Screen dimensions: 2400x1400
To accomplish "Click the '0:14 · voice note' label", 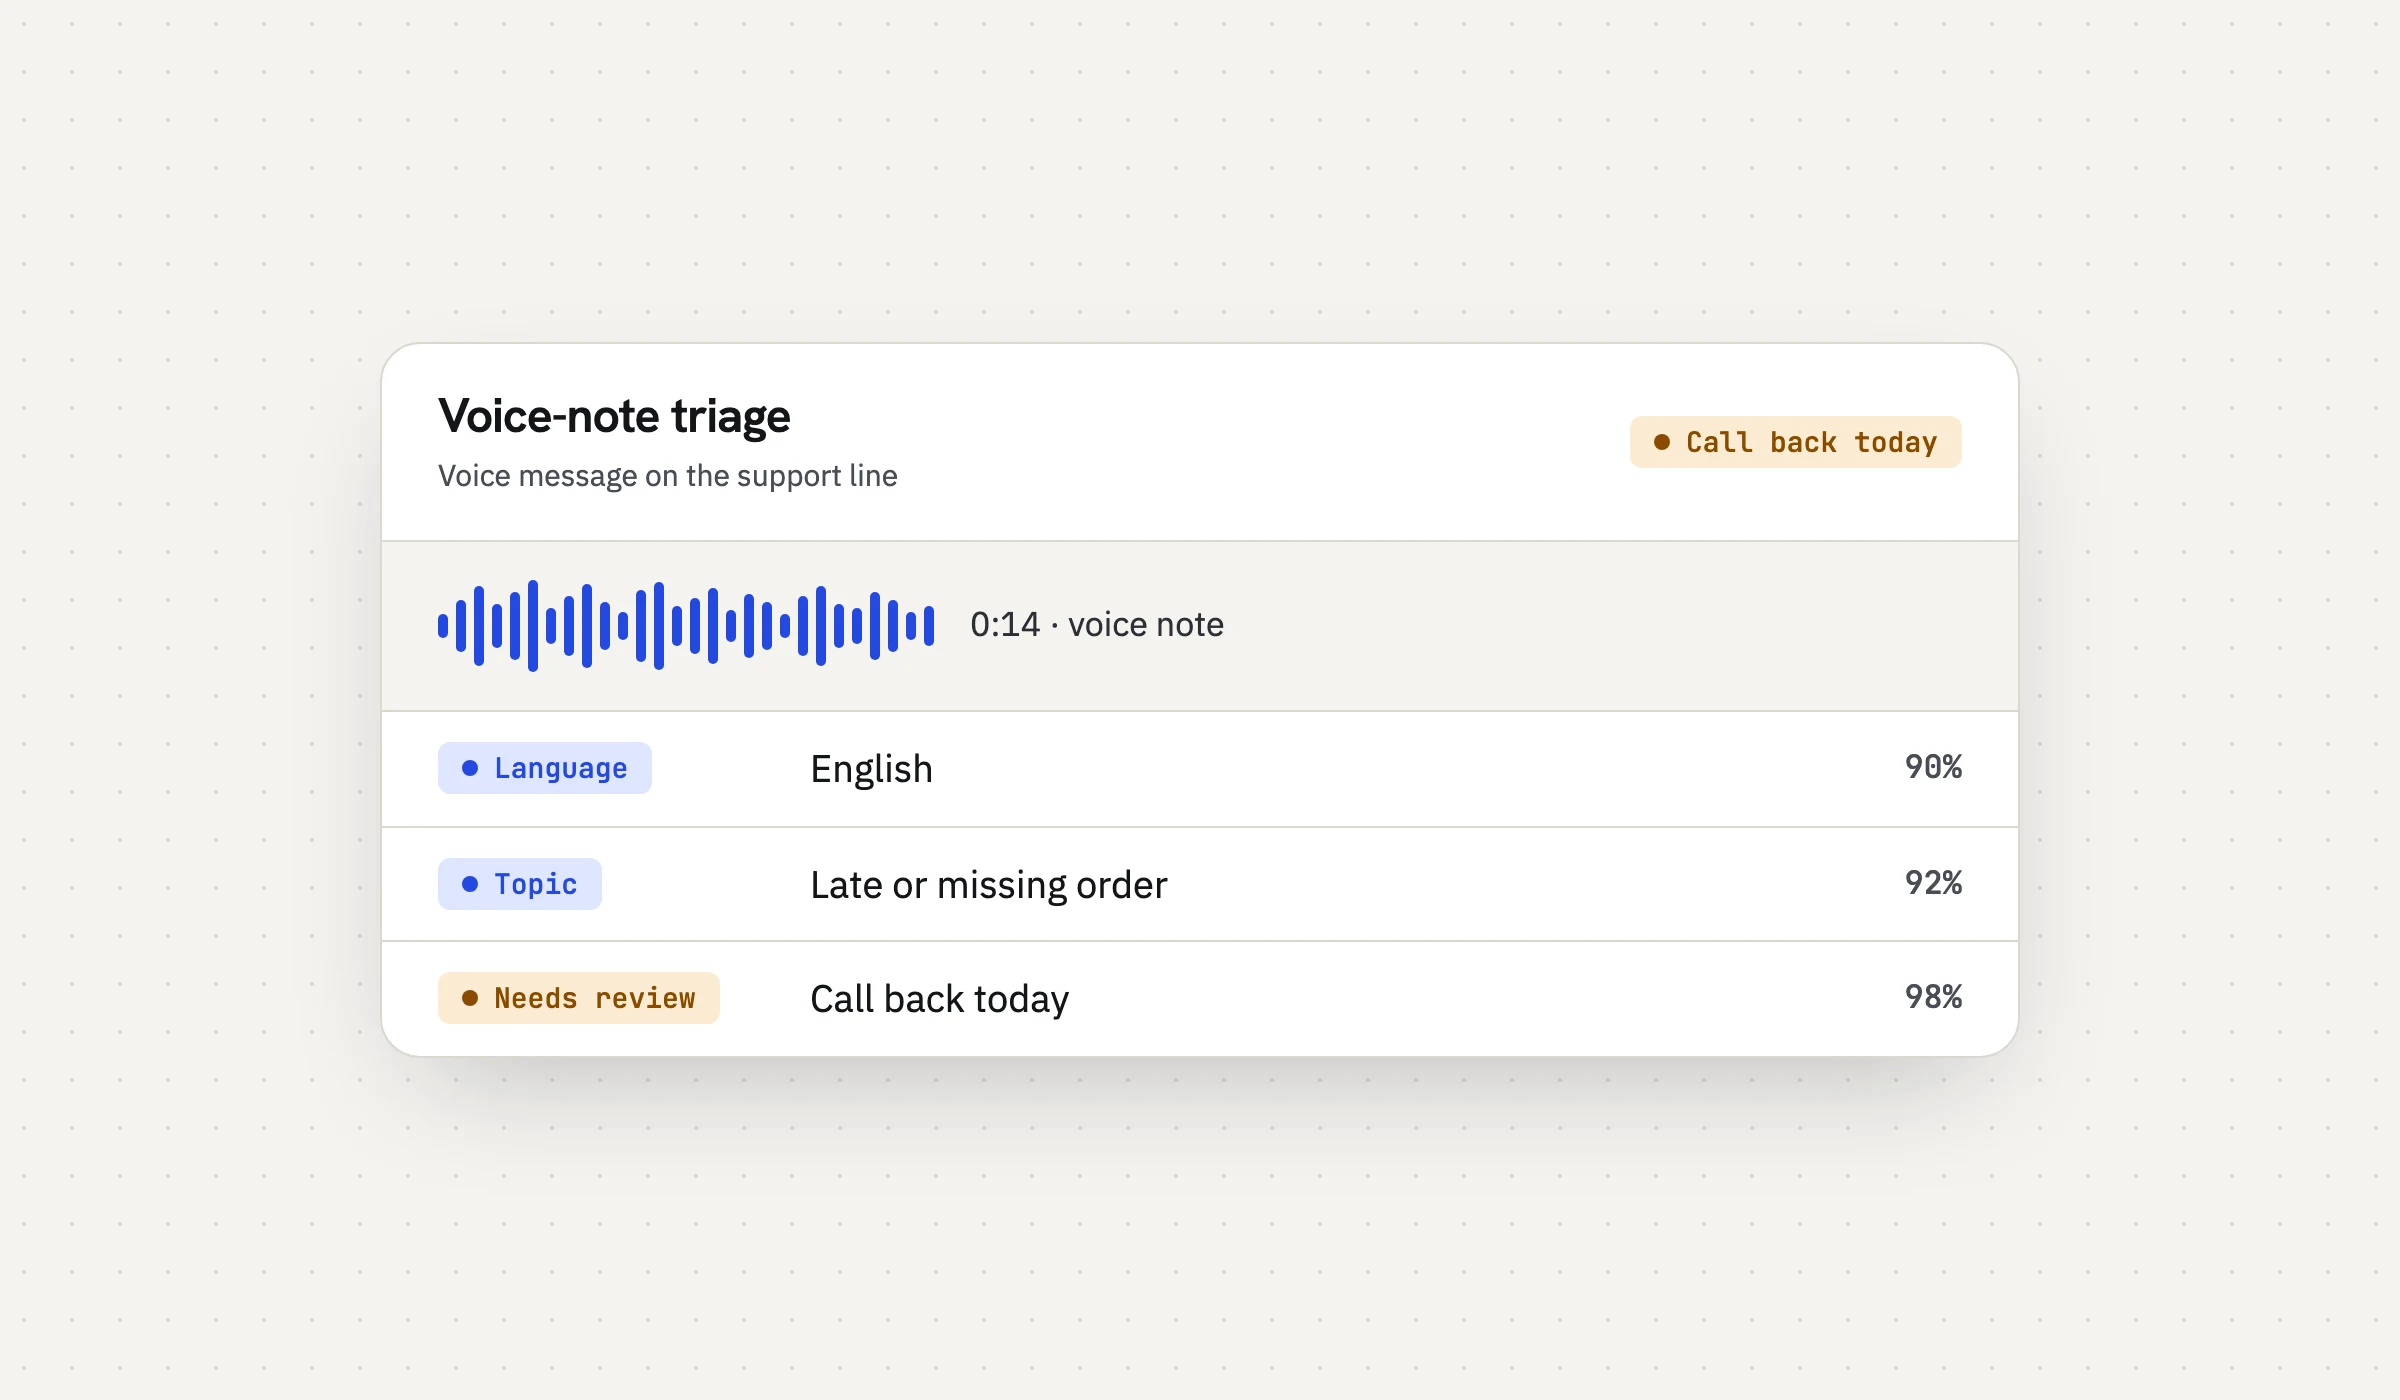I will (x=1097, y=625).
